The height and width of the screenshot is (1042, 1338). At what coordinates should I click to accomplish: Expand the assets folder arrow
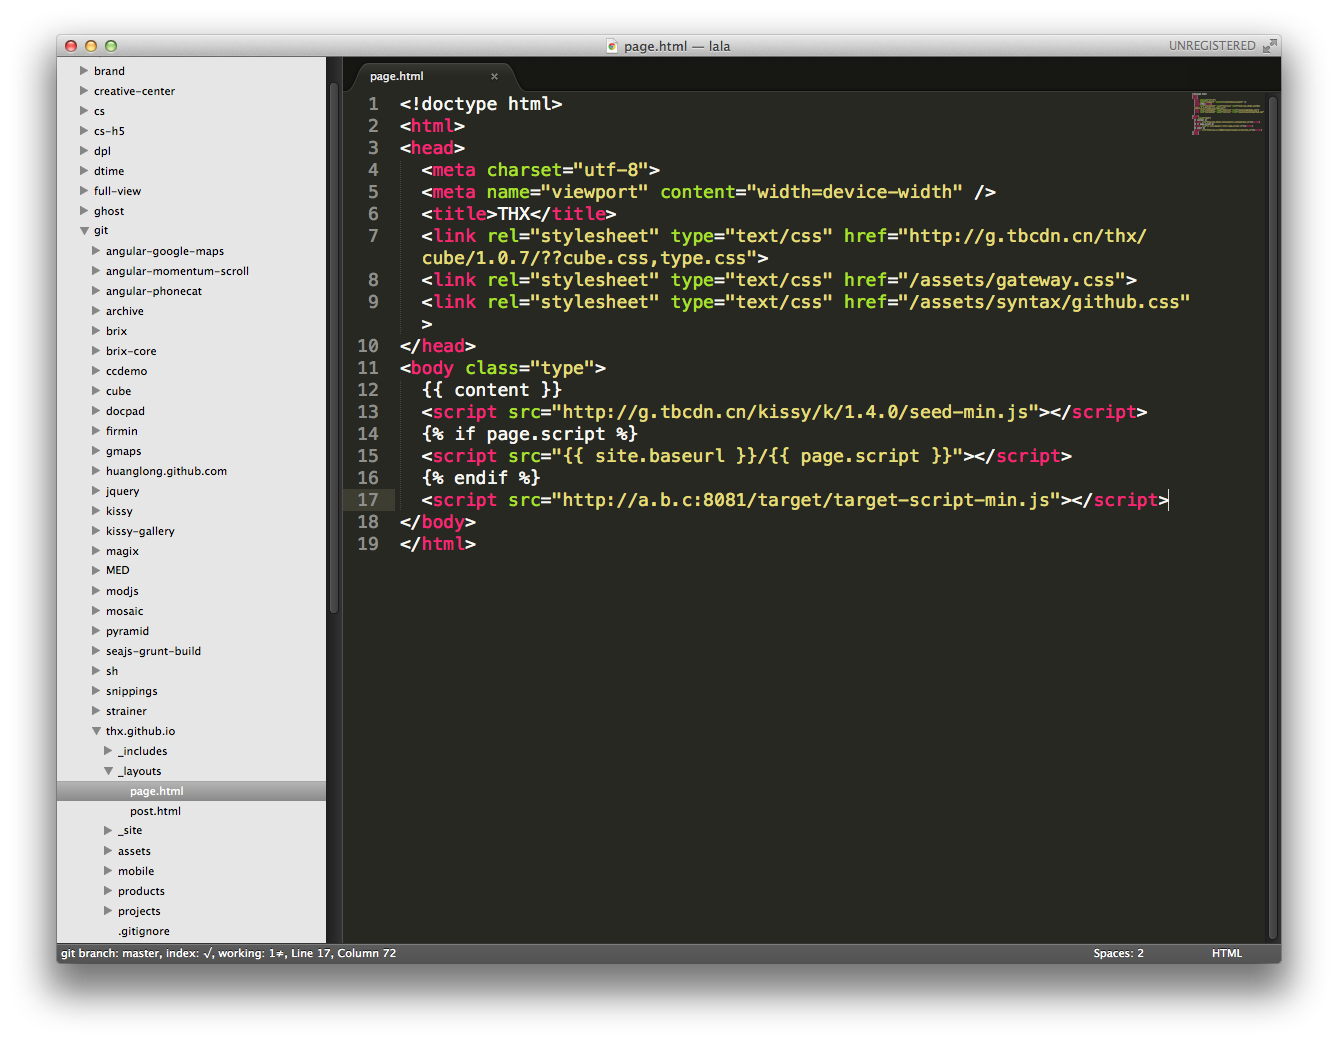coord(108,851)
